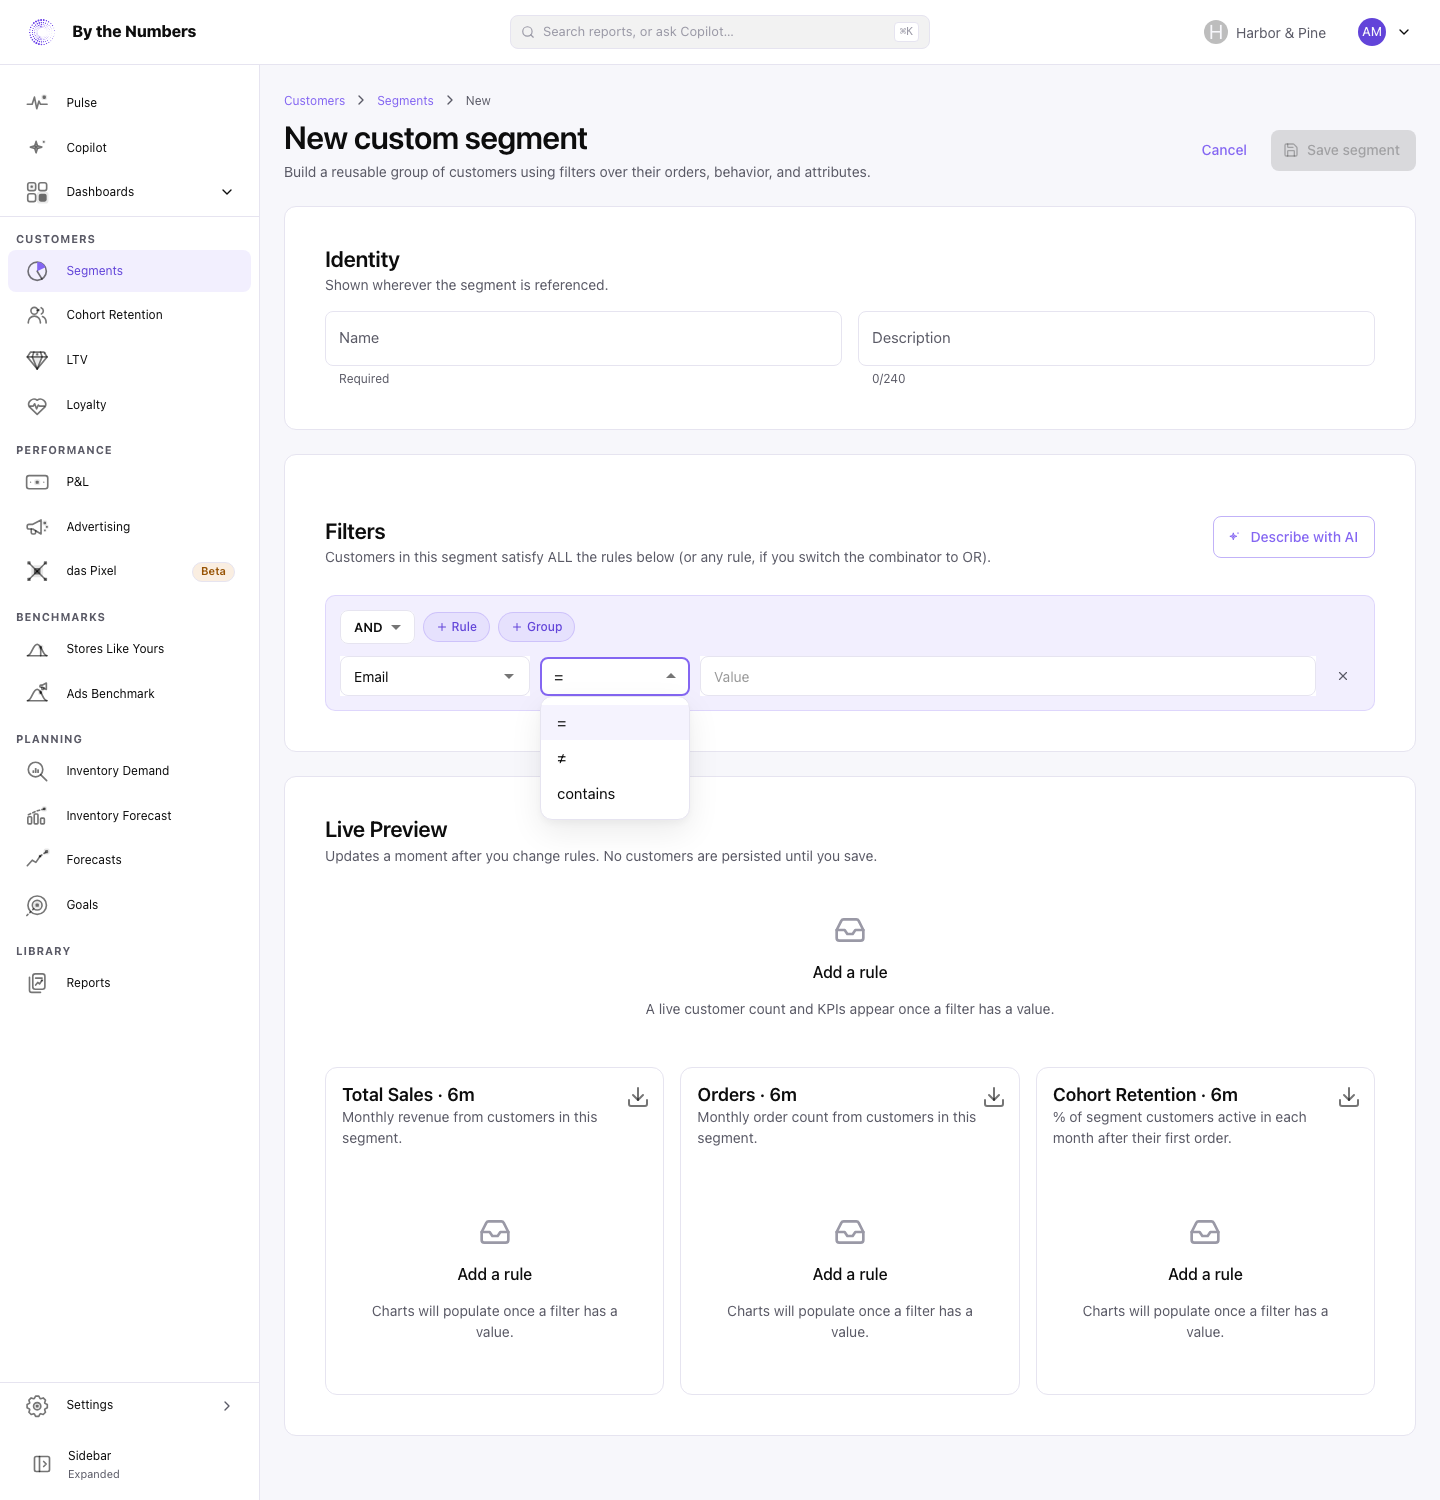
Task: Choose the contains operator option
Action: click(x=615, y=794)
